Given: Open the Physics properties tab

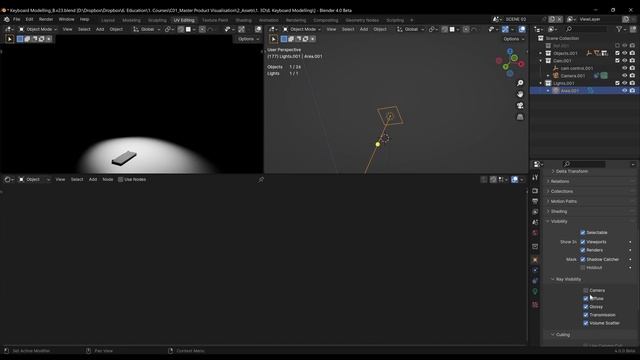Looking at the screenshot, I should (x=535, y=270).
